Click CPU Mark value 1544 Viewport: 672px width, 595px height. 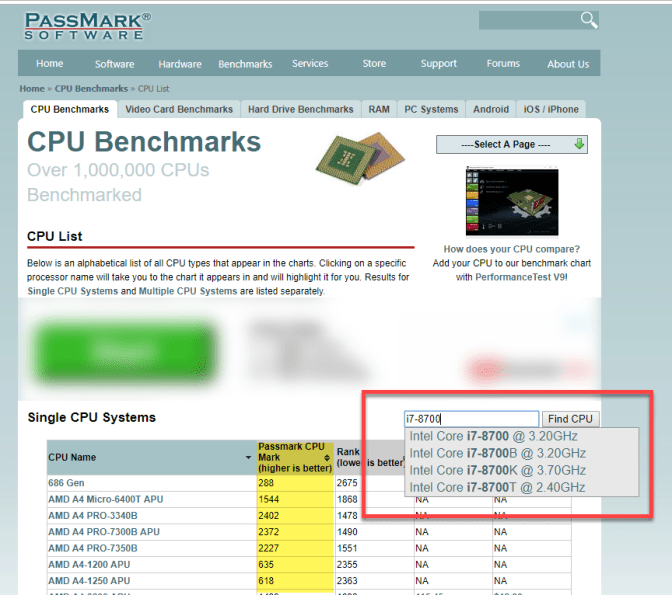pyautogui.click(x=268, y=499)
